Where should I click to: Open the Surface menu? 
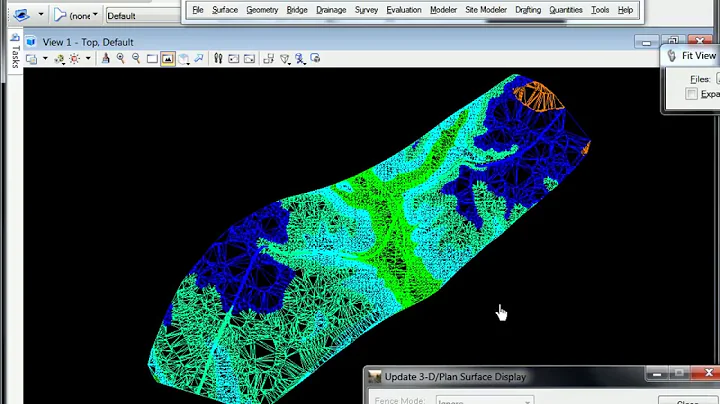click(225, 10)
